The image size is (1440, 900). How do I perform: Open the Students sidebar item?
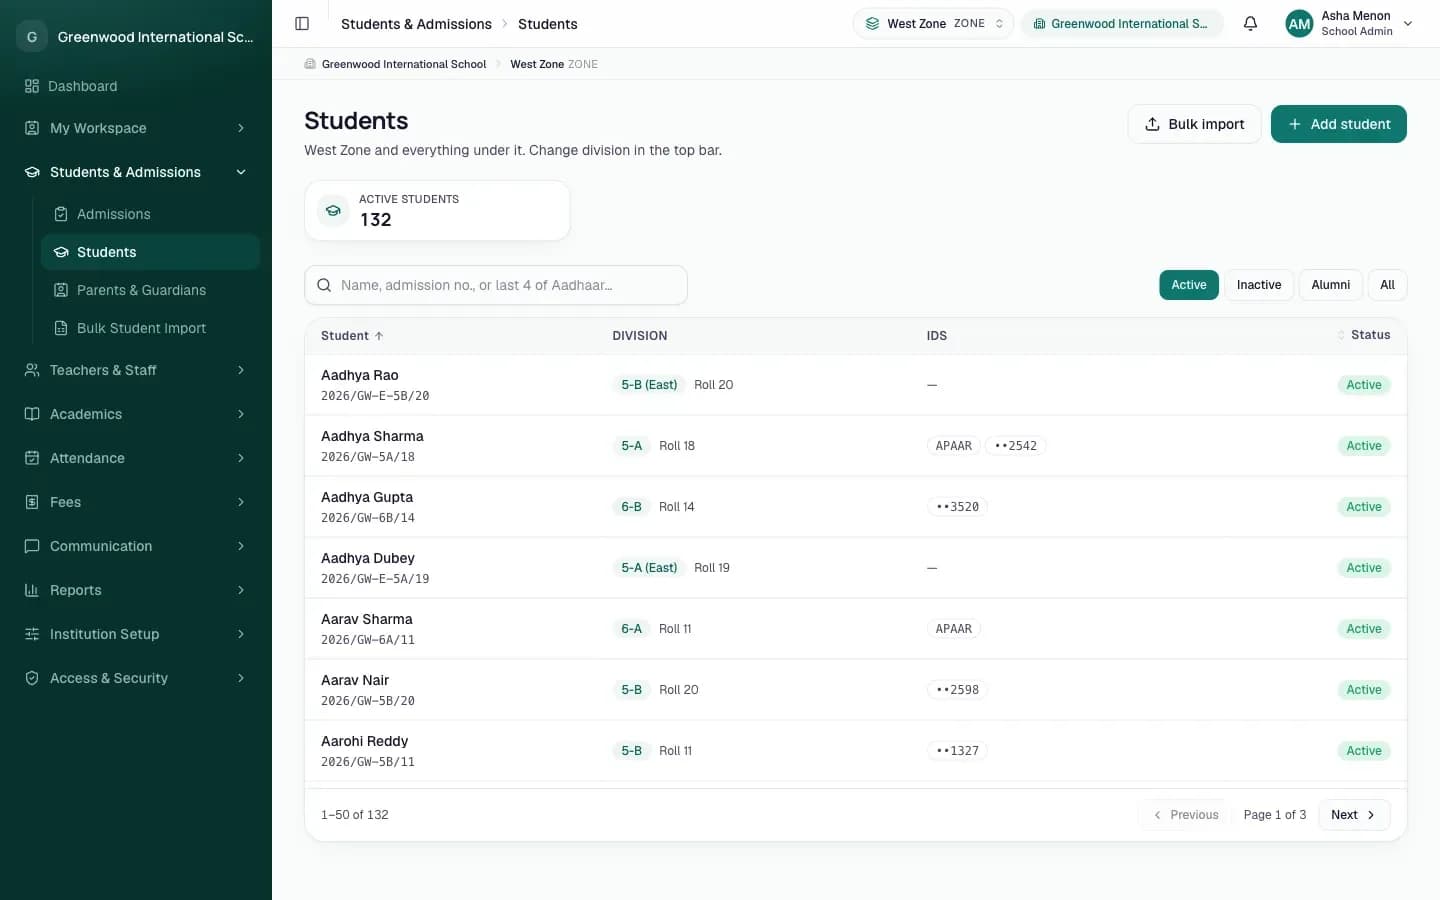(150, 252)
